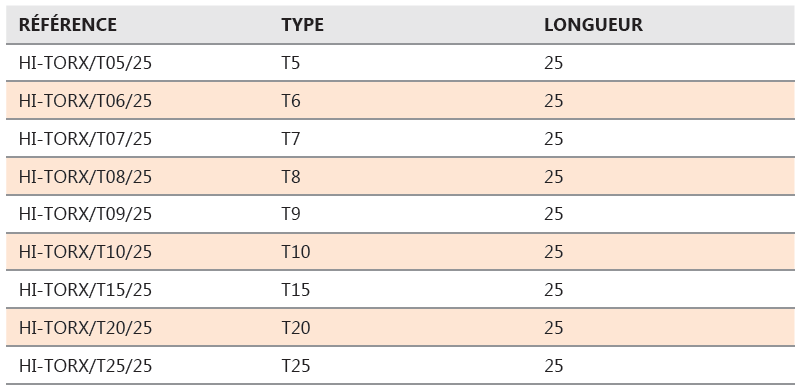Image resolution: width=801 pixels, height=391 pixels.
Task: Click the length value in T9 row
Action: [553, 214]
